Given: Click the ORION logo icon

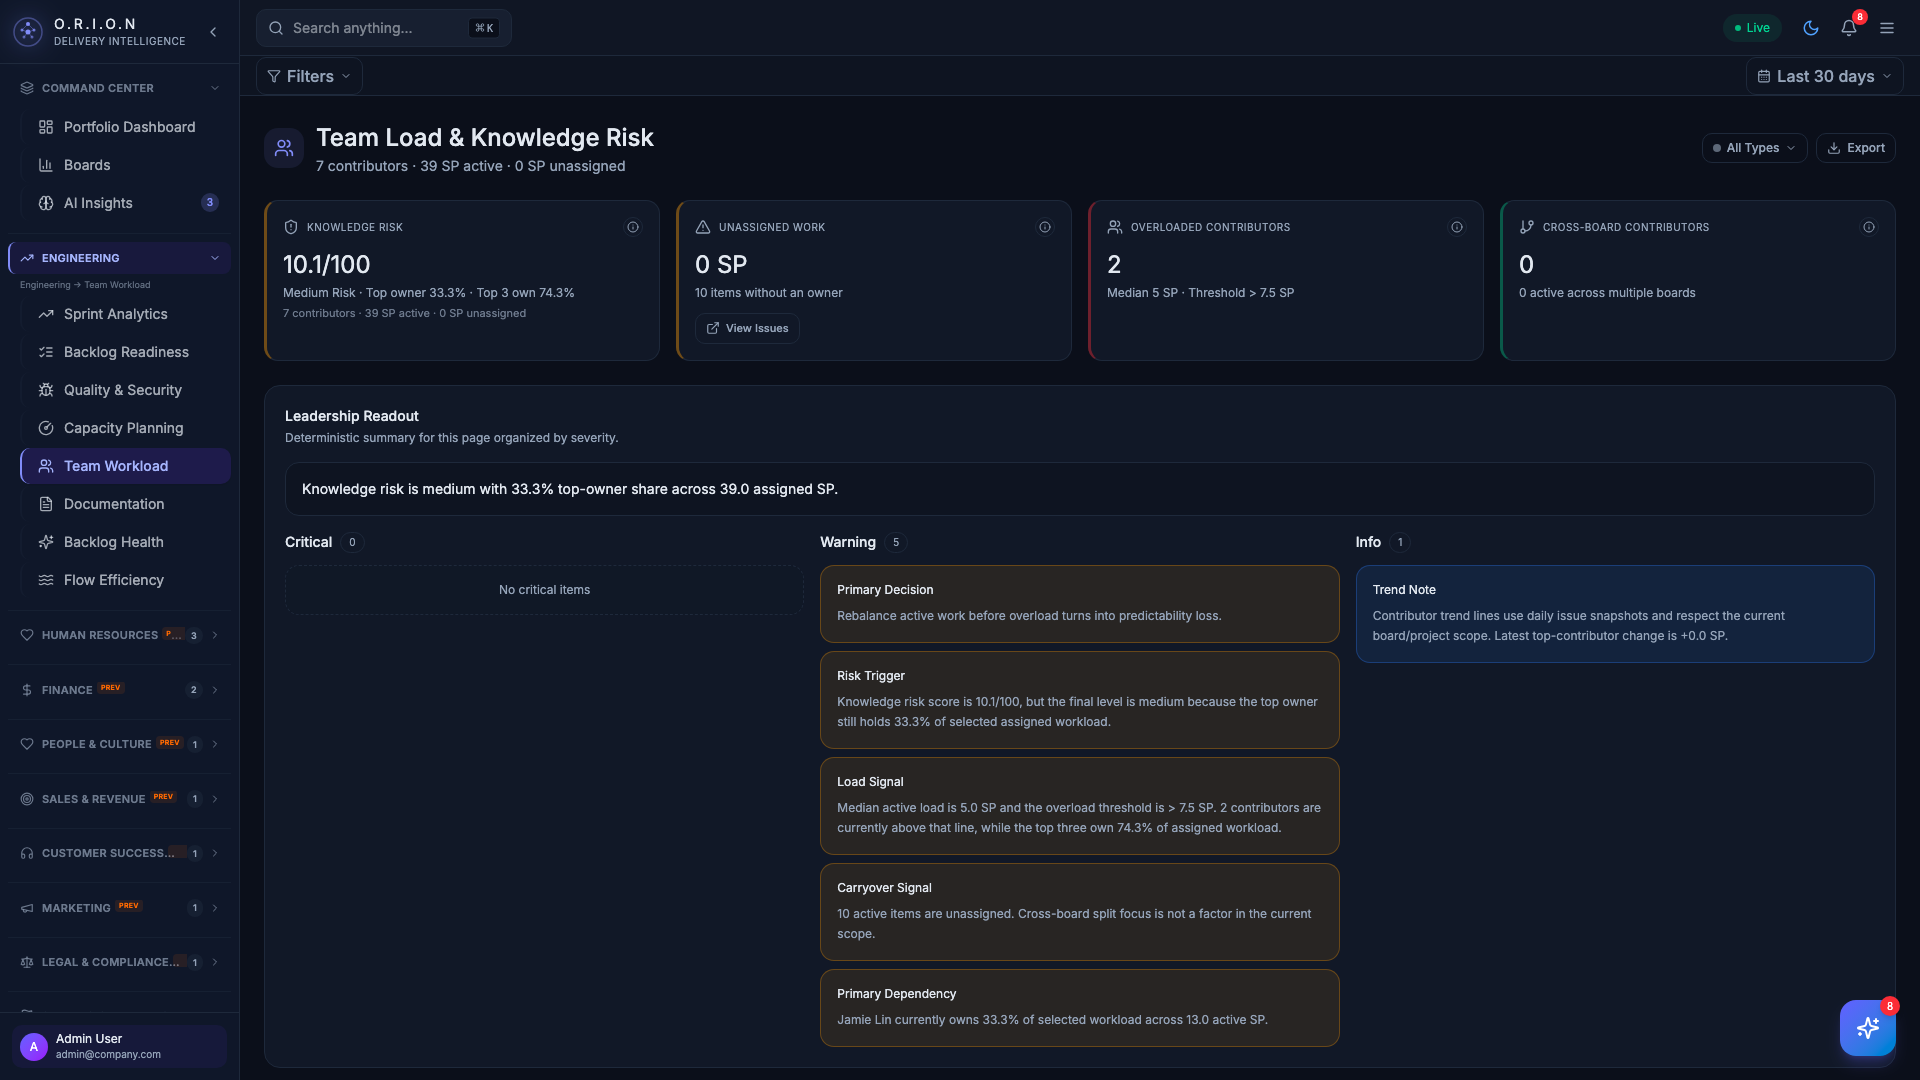Looking at the screenshot, I should (28, 32).
